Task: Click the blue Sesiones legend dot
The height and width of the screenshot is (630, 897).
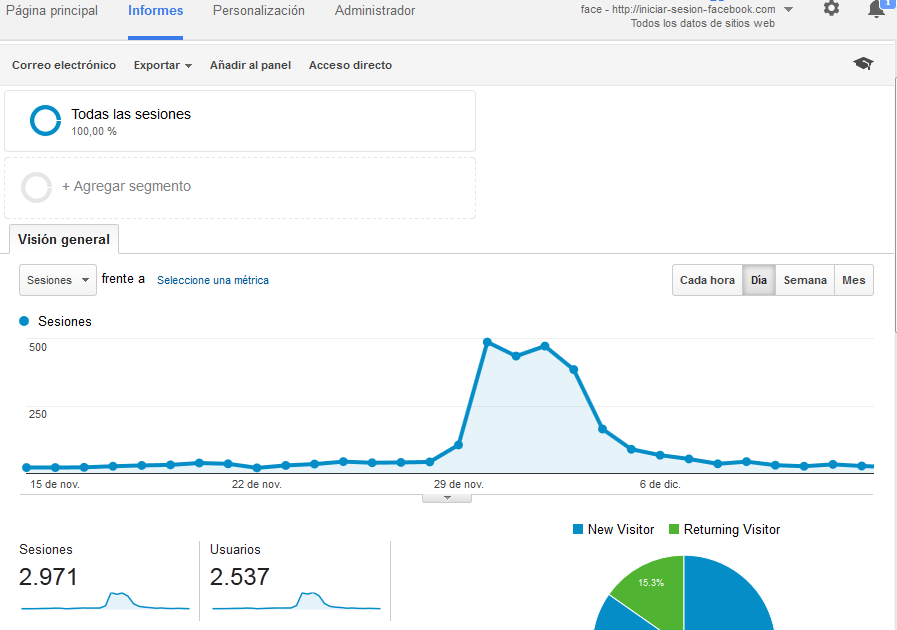Action: coord(24,321)
